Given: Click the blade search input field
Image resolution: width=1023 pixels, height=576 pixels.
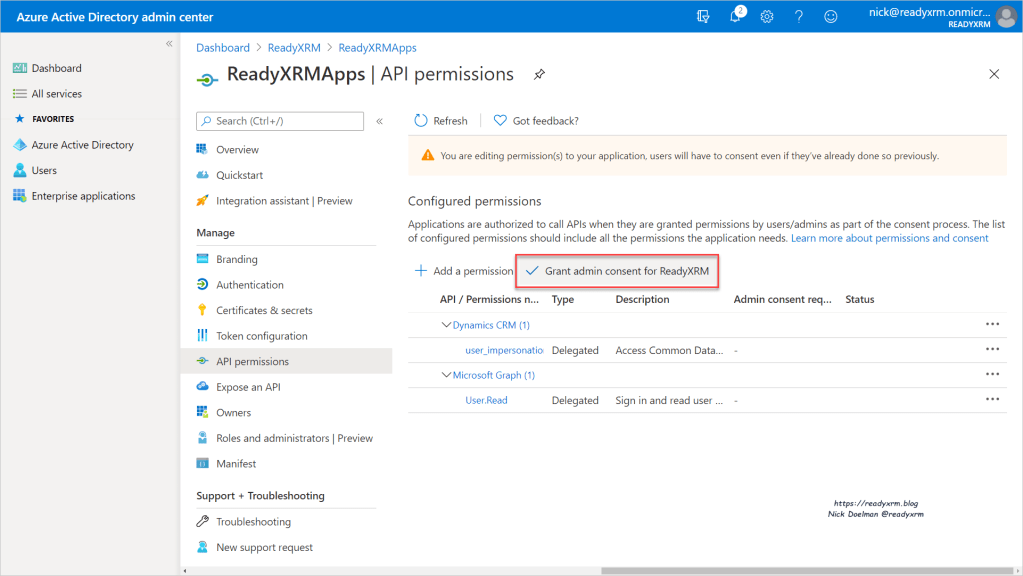Looking at the screenshot, I should click(x=287, y=121).
